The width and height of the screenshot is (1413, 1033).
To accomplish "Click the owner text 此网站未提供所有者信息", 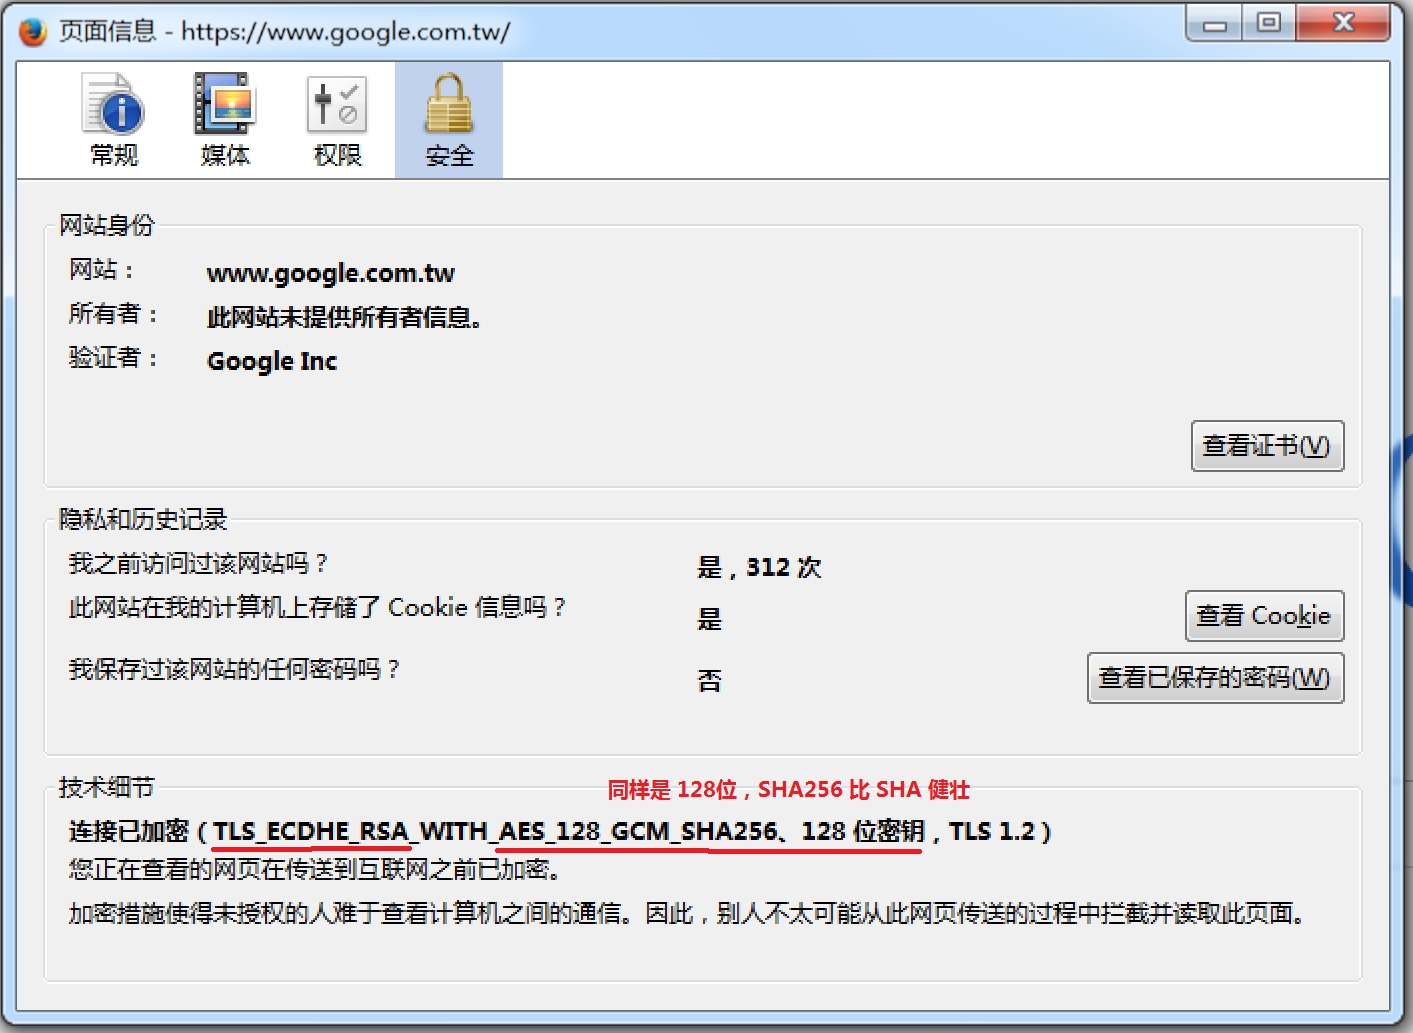I will [344, 317].
